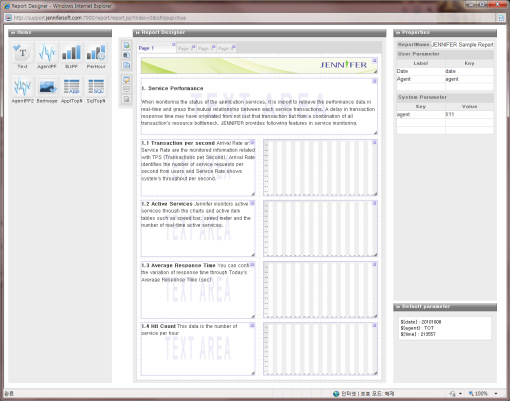This screenshot has width=510, height=401.
Task: Select the BizPF bar chart item
Action: click(71, 52)
